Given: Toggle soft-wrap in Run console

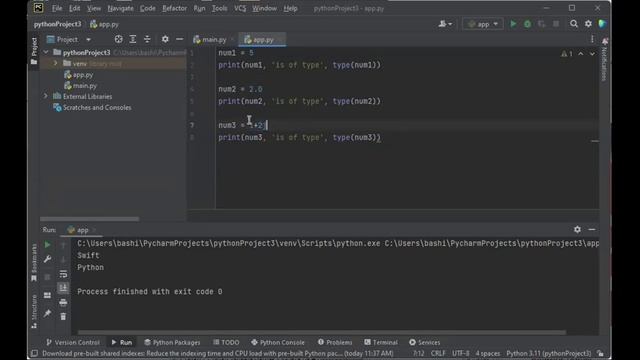Looking at the screenshot, I should coord(63,274).
